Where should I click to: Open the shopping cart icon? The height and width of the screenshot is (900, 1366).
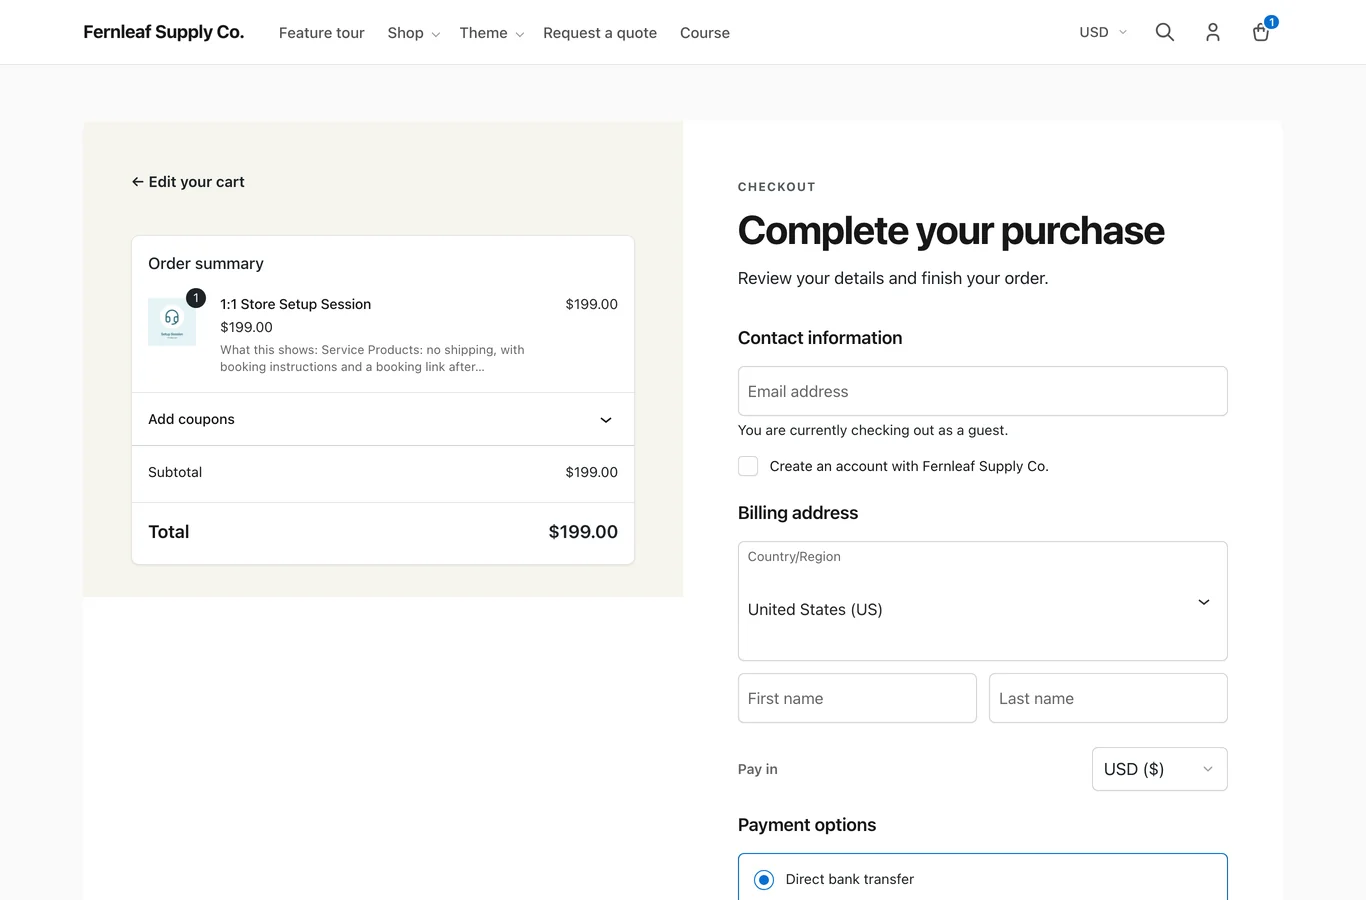1262,31
